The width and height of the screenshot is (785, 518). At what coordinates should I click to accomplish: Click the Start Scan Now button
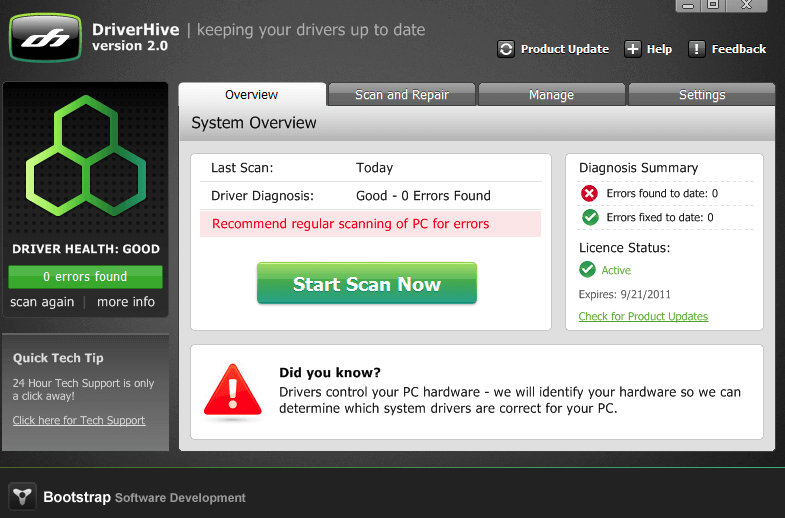366,283
